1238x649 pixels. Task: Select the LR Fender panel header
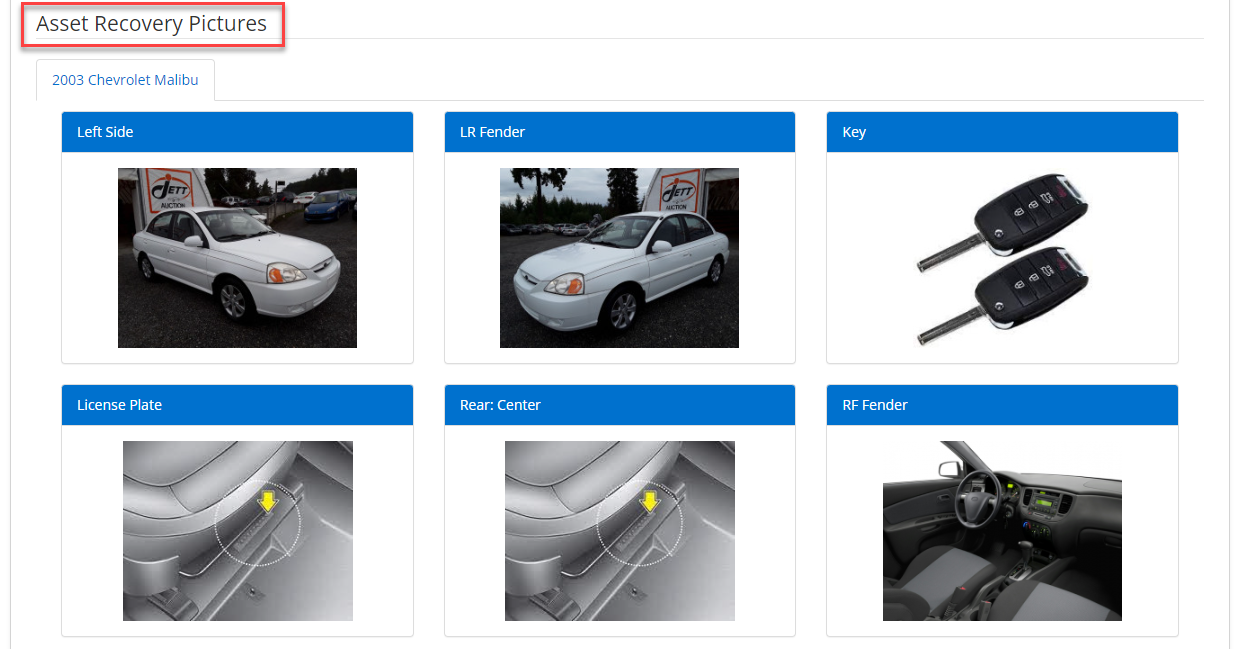click(620, 132)
